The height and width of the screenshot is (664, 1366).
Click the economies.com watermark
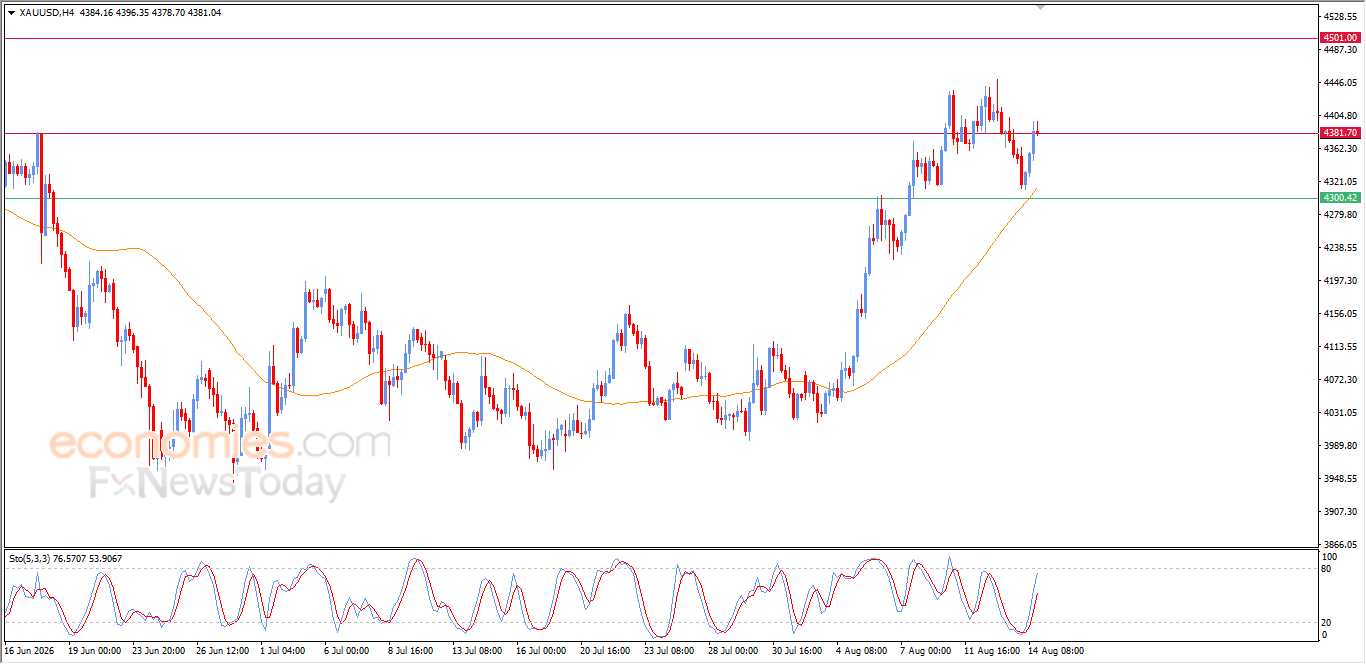pyautogui.click(x=220, y=442)
